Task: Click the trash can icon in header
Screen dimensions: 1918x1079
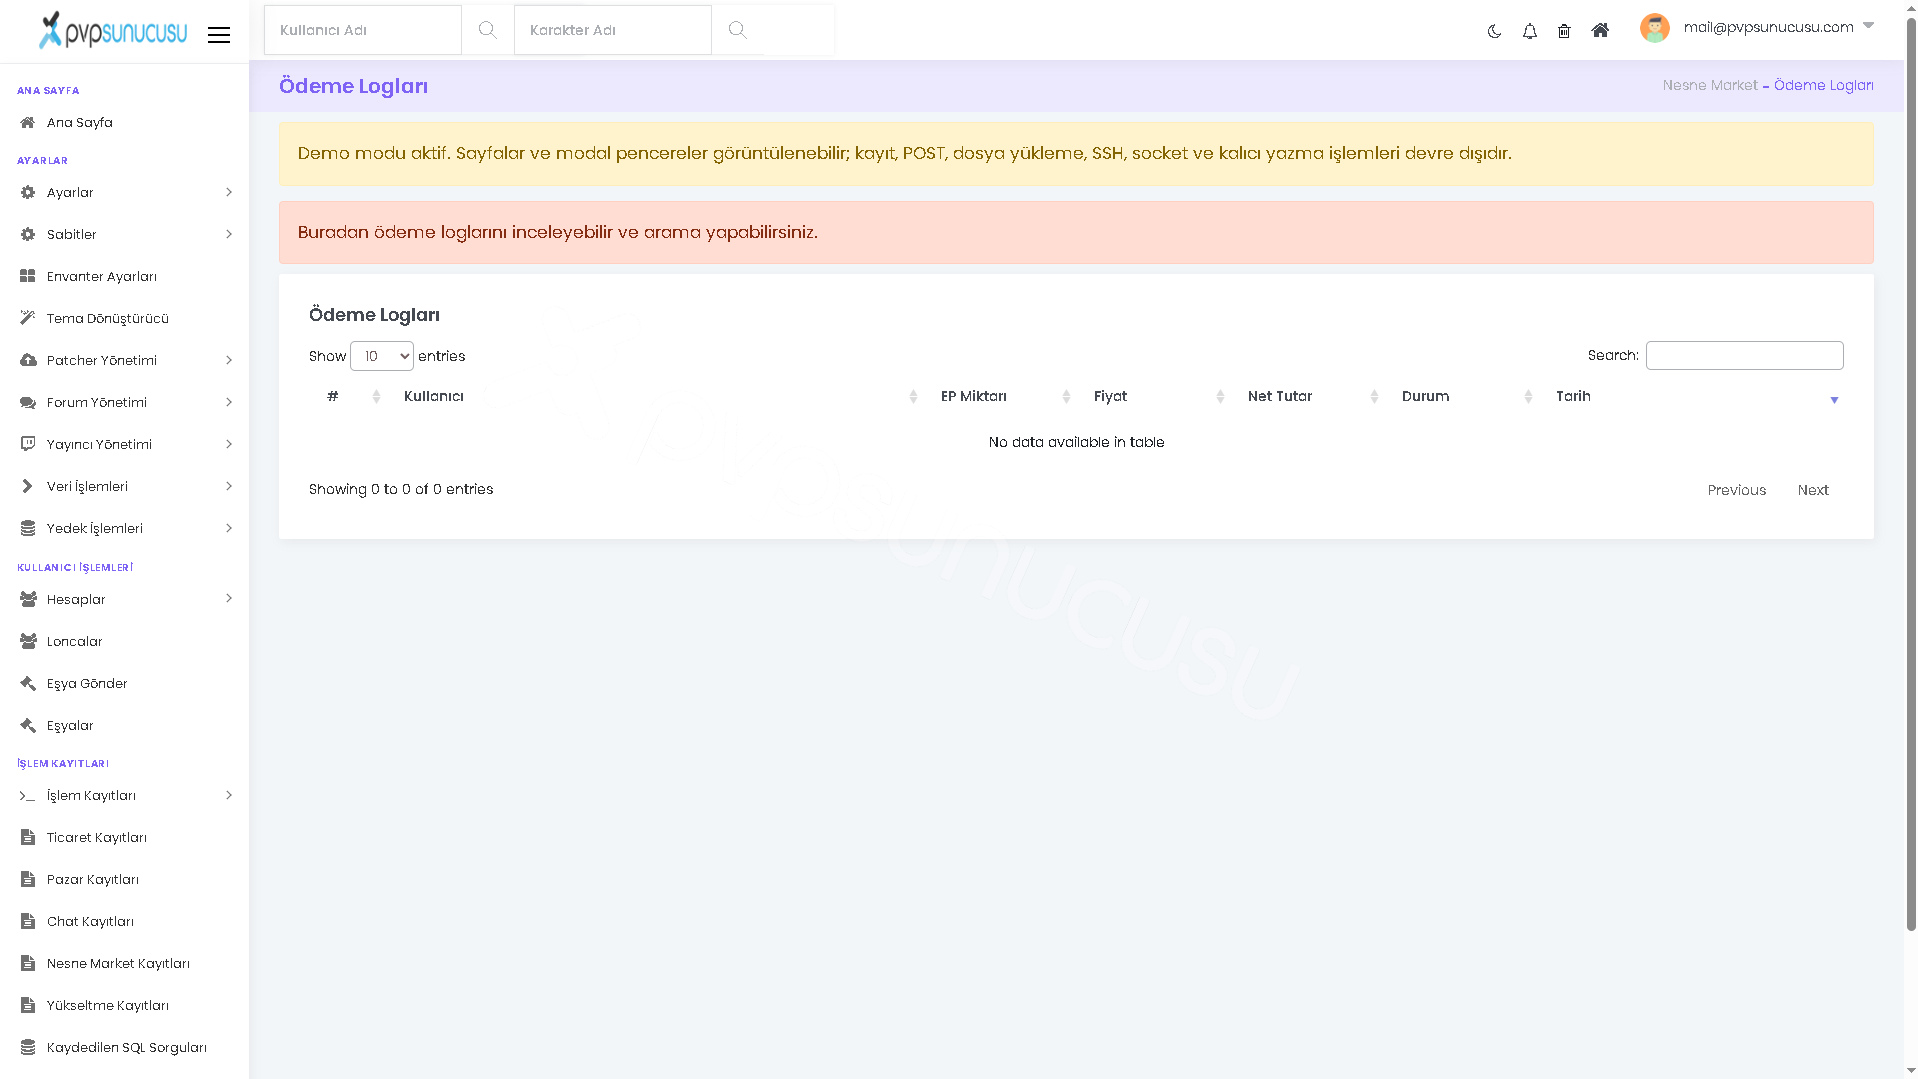Action: (x=1564, y=31)
